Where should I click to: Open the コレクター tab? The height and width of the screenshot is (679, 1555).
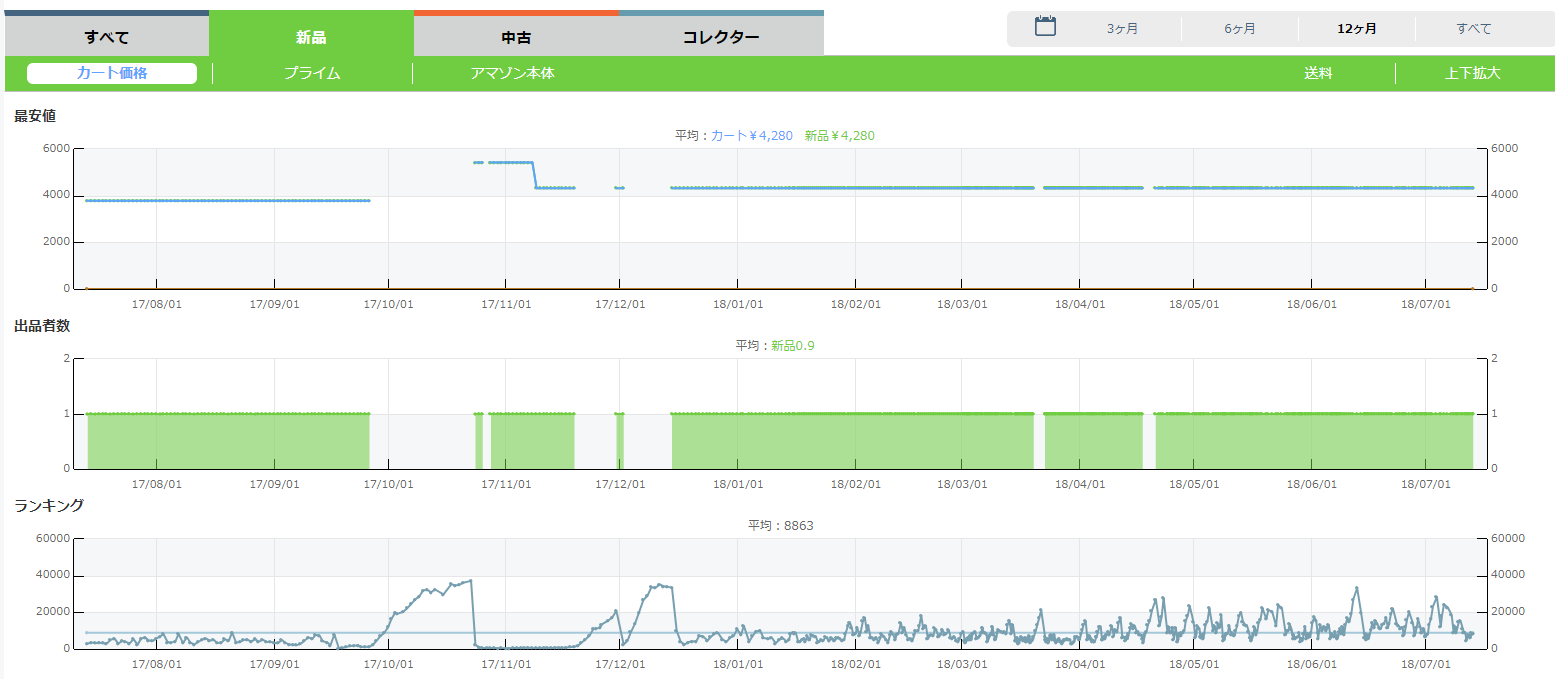tap(720, 37)
